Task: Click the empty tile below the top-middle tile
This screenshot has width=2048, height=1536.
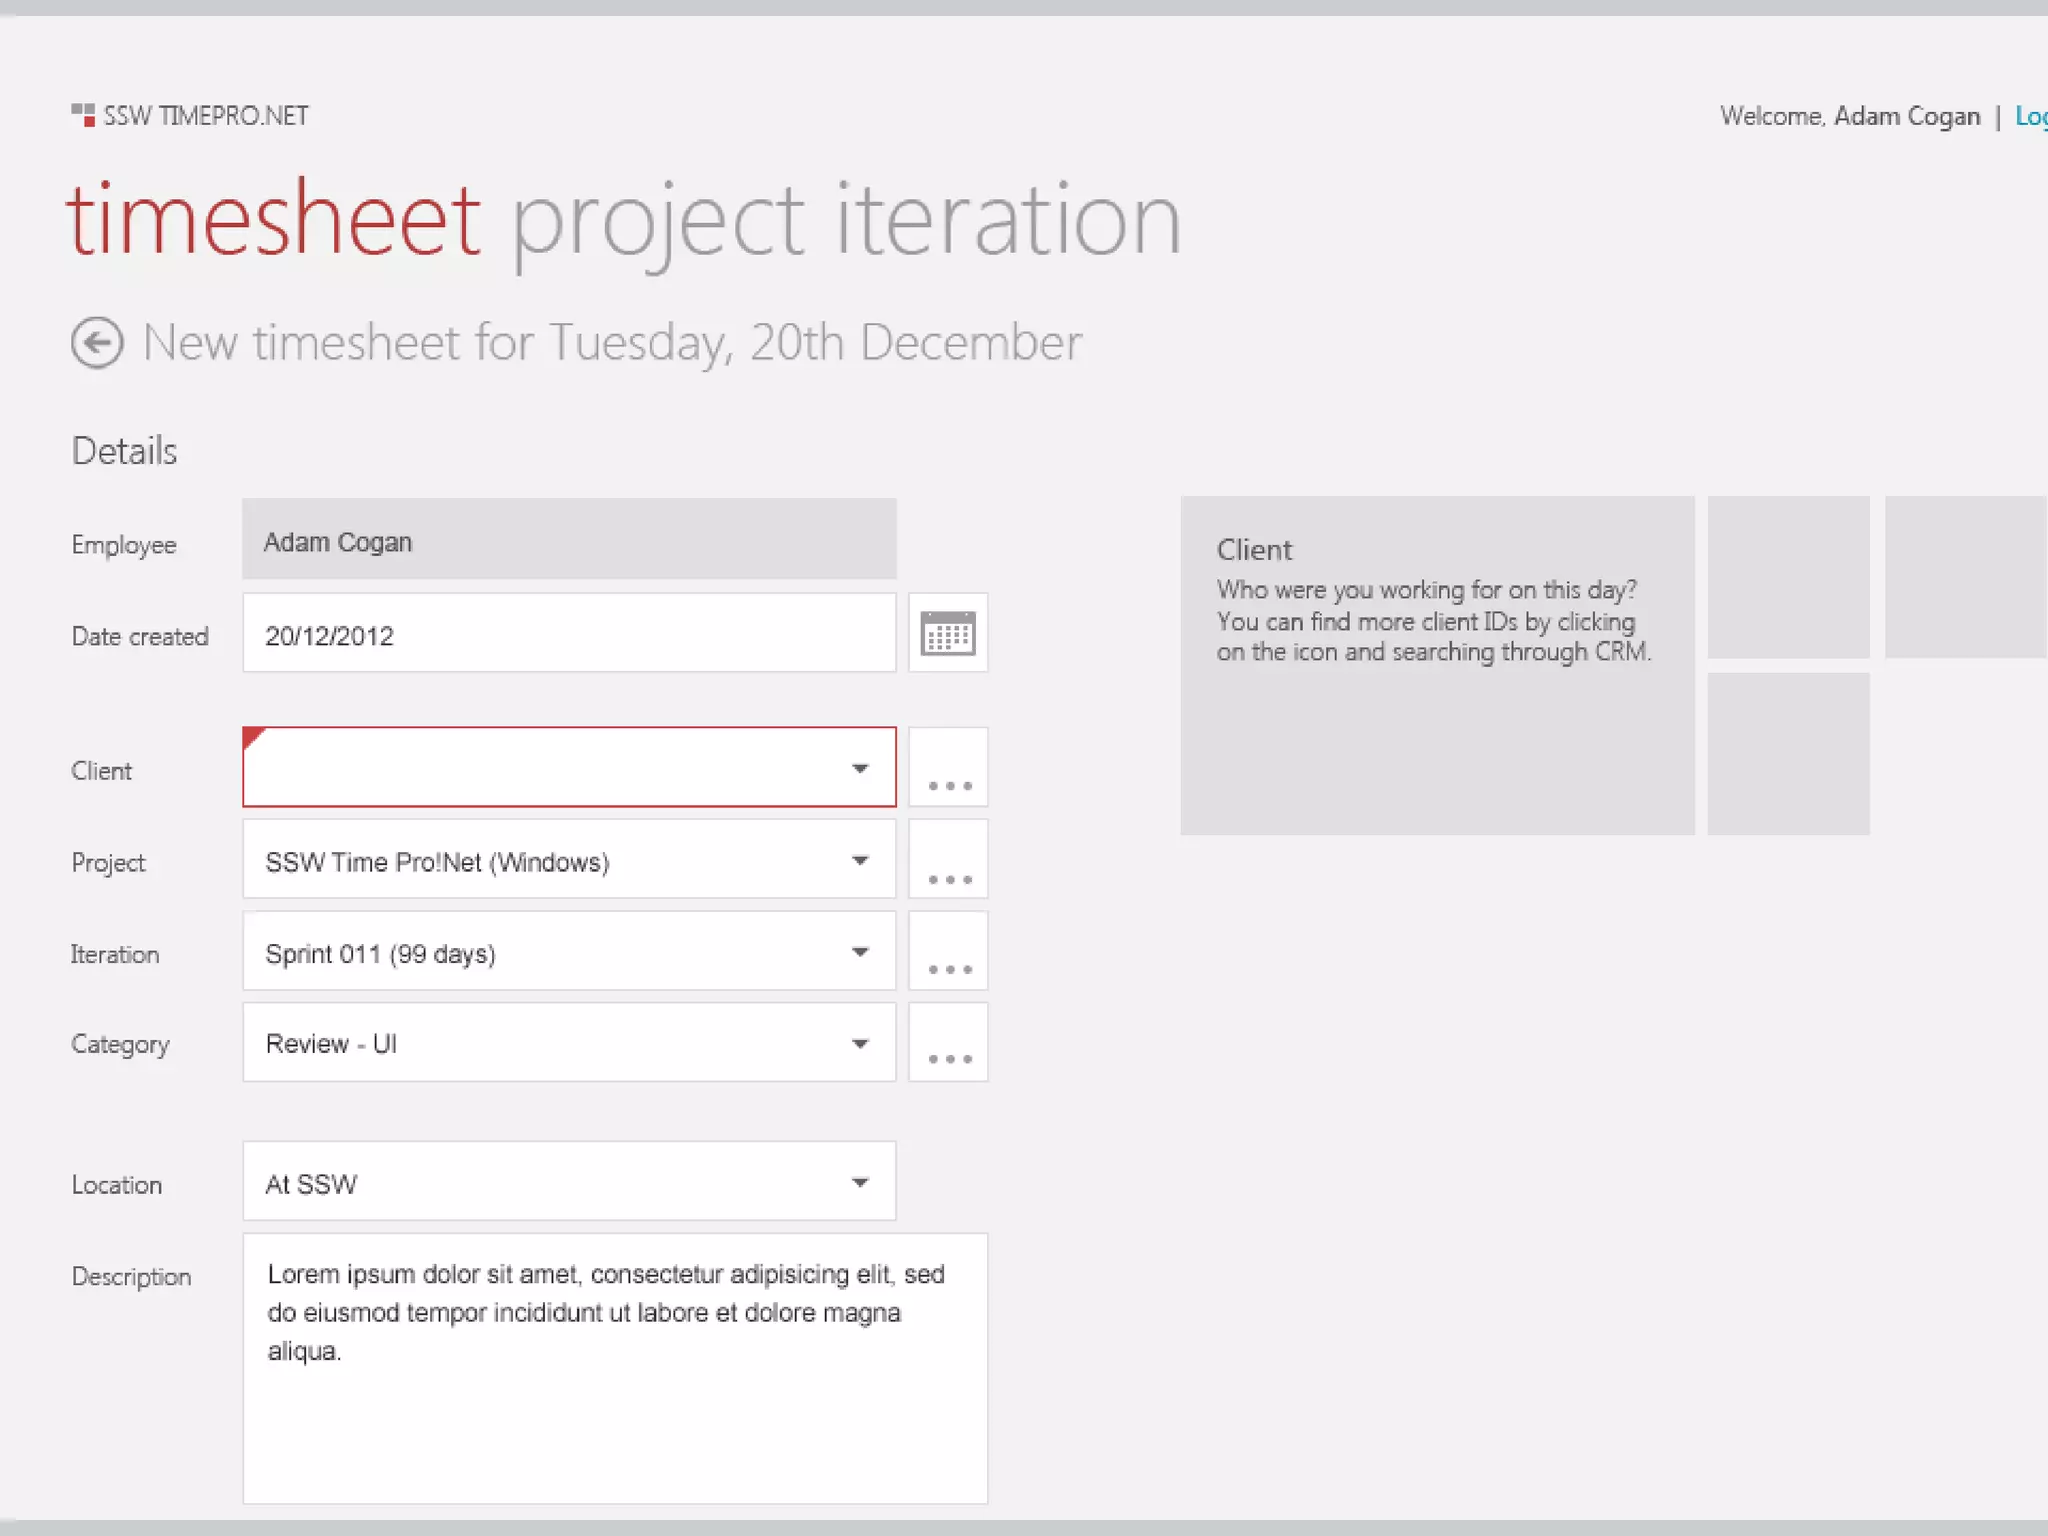Action: tap(1788, 753)
